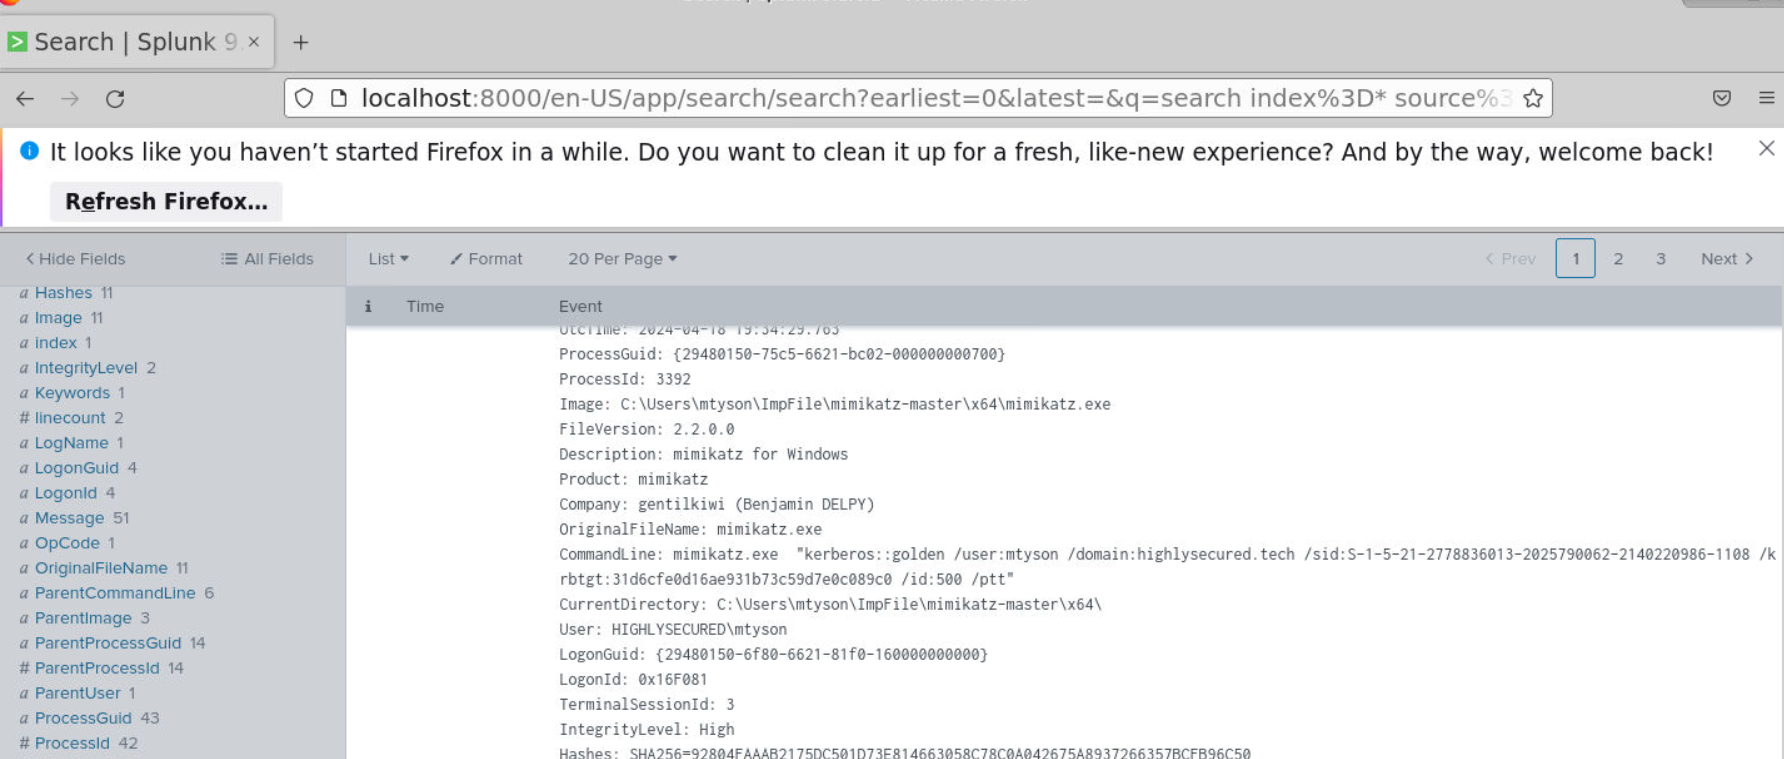Screen dimensions: 1784x759
Task: Open the OpCode field summary
Action: click(x=67, y=543)
